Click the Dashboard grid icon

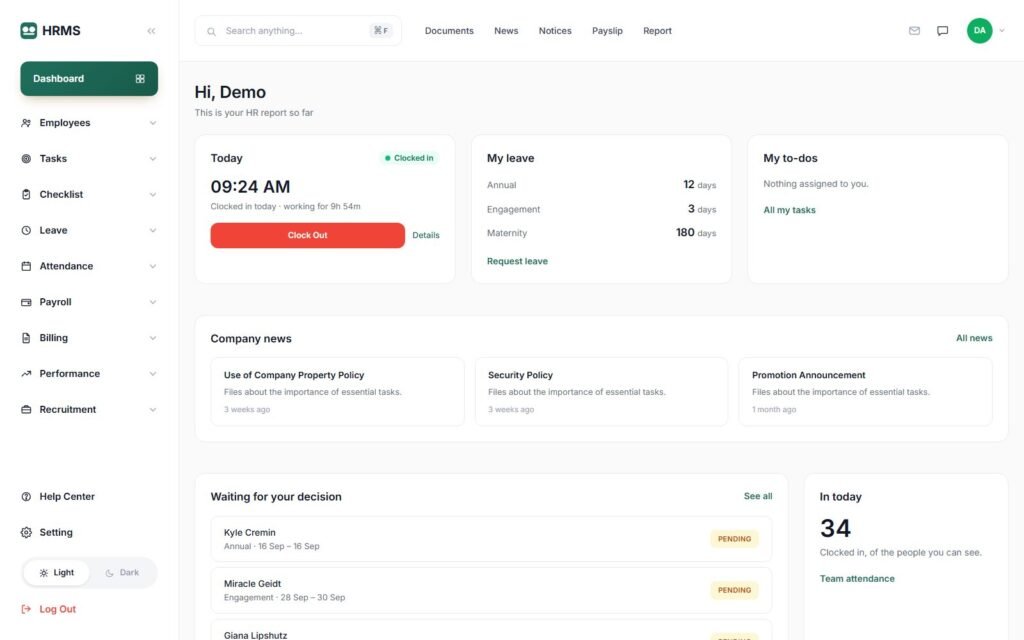click(x=140, y=79)
